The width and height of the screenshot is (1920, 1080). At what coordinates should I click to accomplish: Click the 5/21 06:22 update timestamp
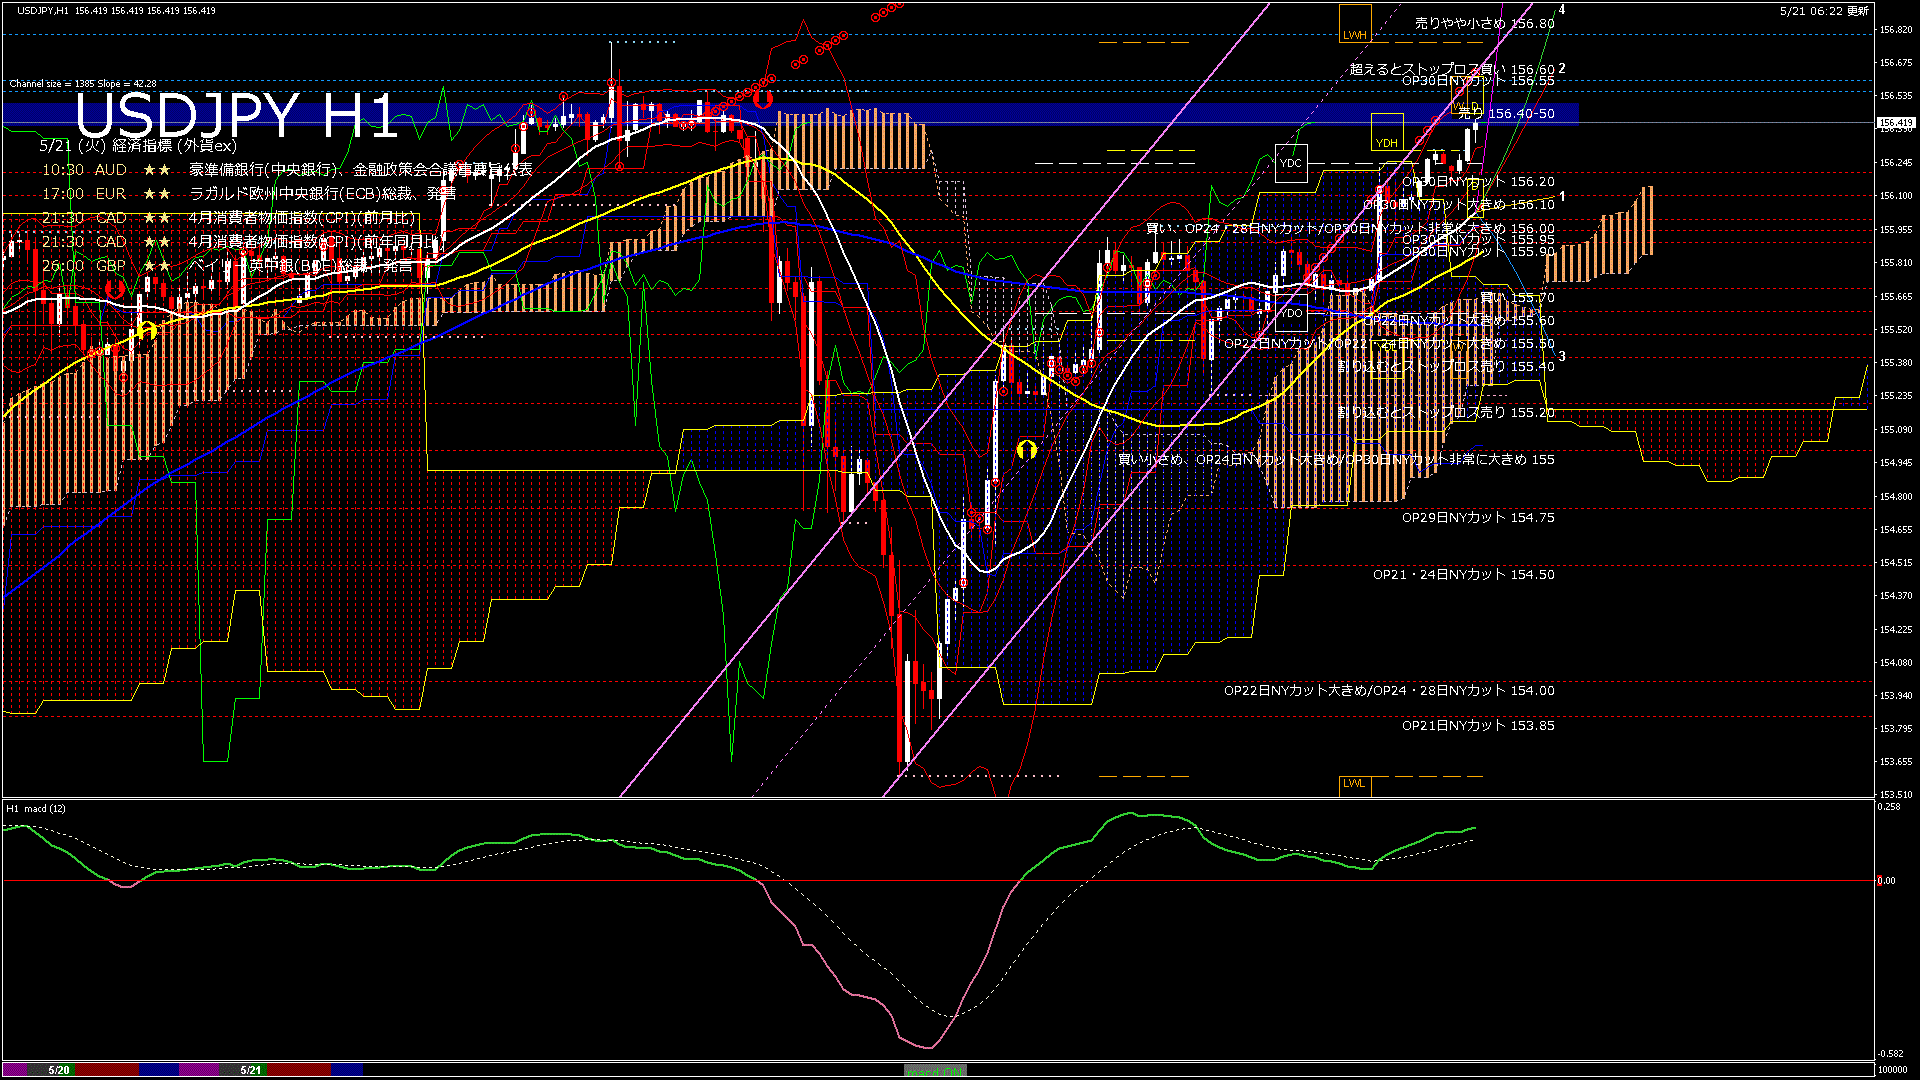click(1824, 11)
